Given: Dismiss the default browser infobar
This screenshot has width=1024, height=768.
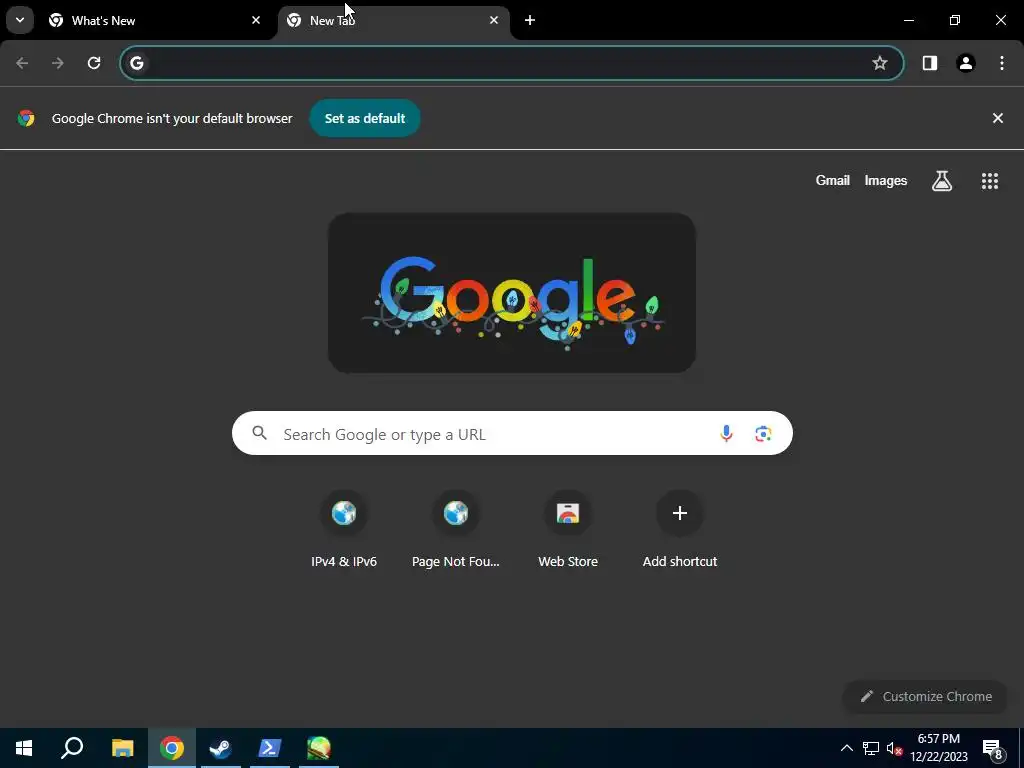Looking at the screenshot, I should [x=997, y=118].
